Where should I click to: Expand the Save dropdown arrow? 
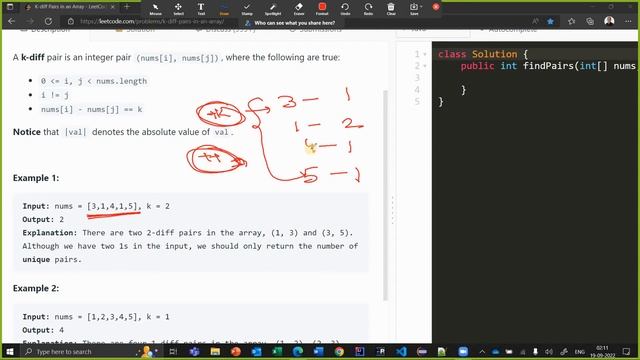pos(421,7)
